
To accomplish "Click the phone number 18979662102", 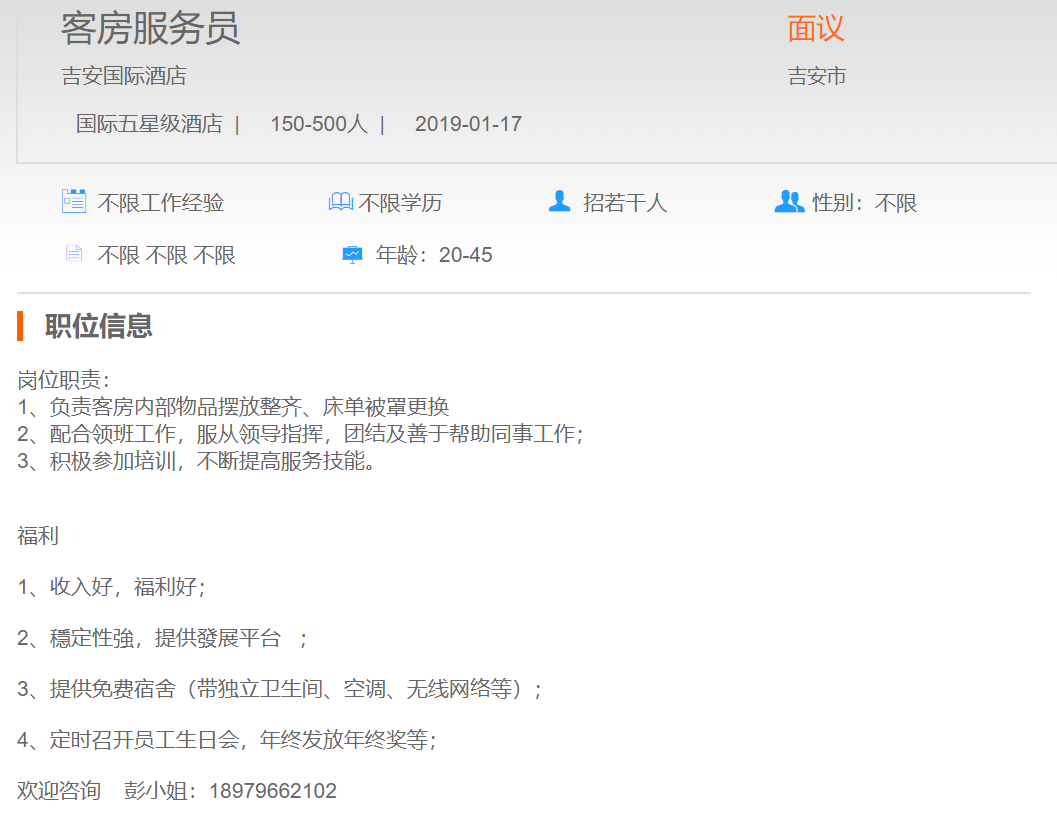I will tap(273, 791).
